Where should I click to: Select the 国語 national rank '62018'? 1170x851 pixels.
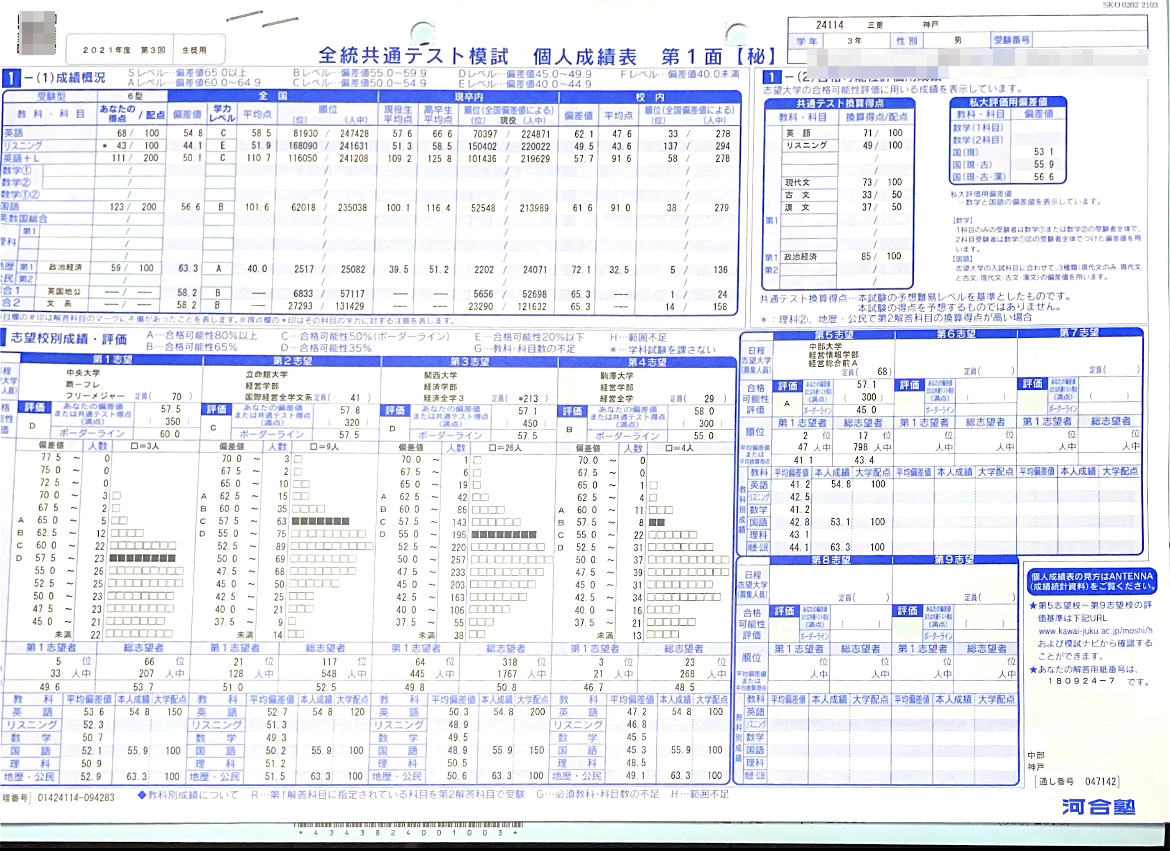coord(303,208)
